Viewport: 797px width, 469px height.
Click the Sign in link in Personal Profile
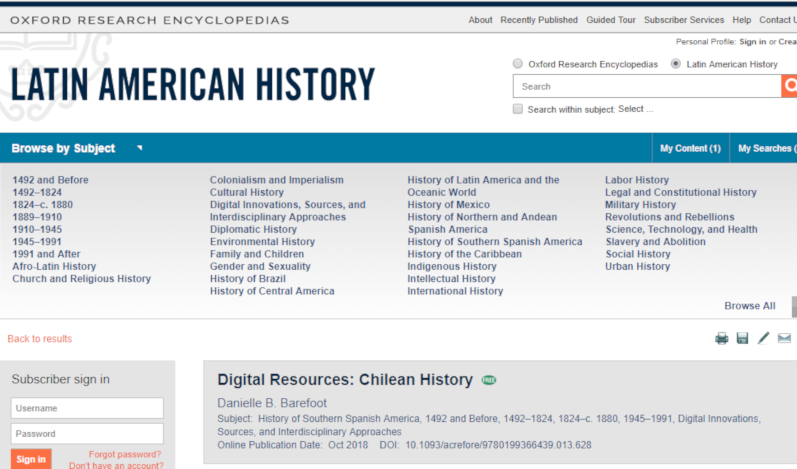[x=752, y=42]
